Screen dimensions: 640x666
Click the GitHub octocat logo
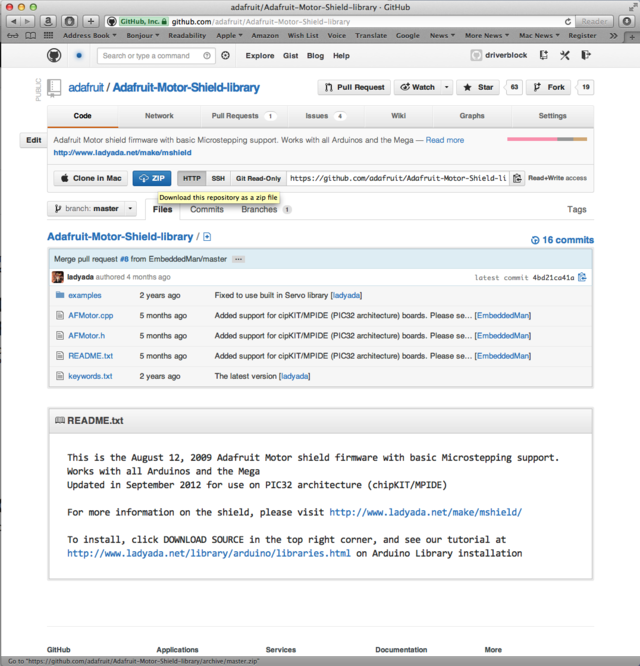point(54,55)
